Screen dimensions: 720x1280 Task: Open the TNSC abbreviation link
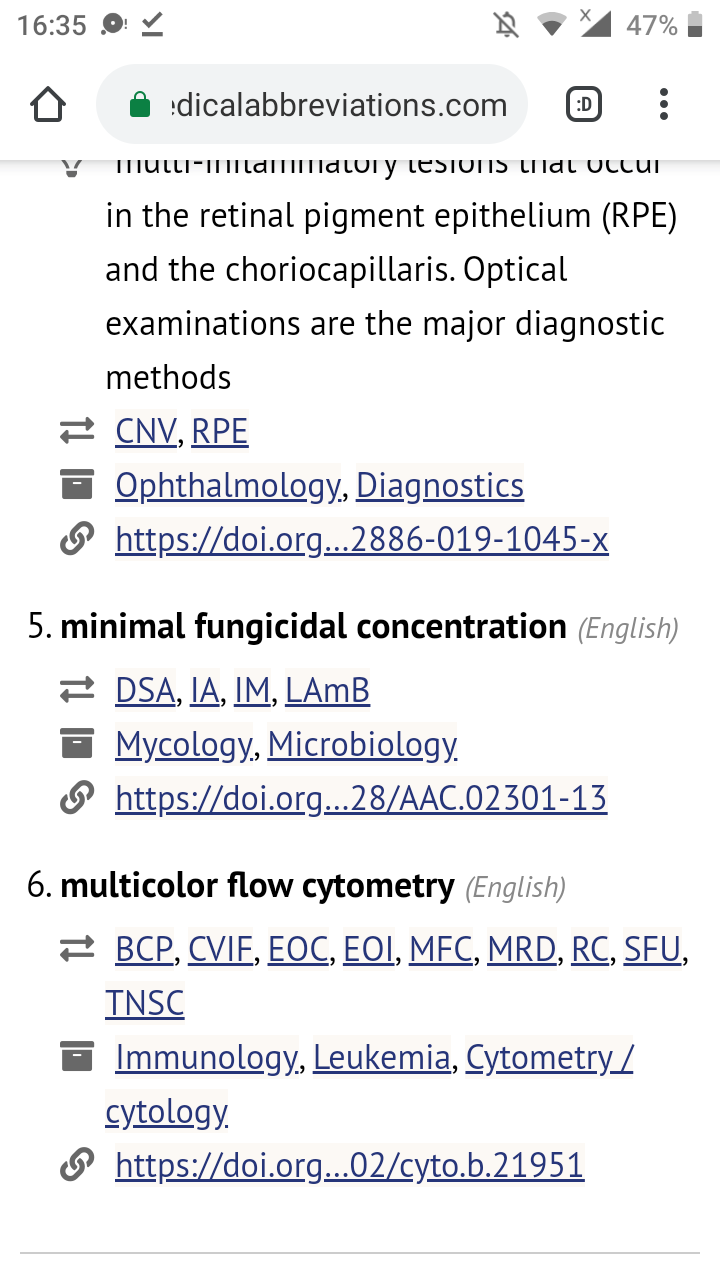pos(145,1003)
